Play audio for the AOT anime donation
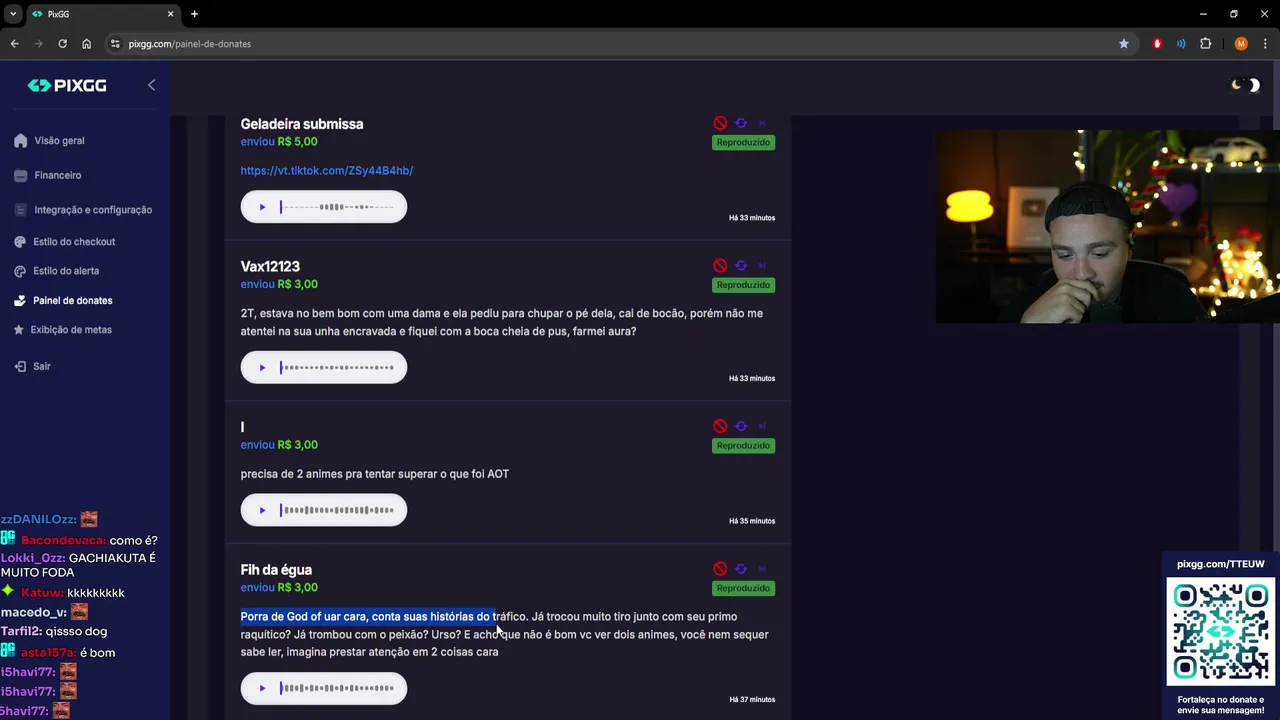1280x720 pixels. point(262,510)
